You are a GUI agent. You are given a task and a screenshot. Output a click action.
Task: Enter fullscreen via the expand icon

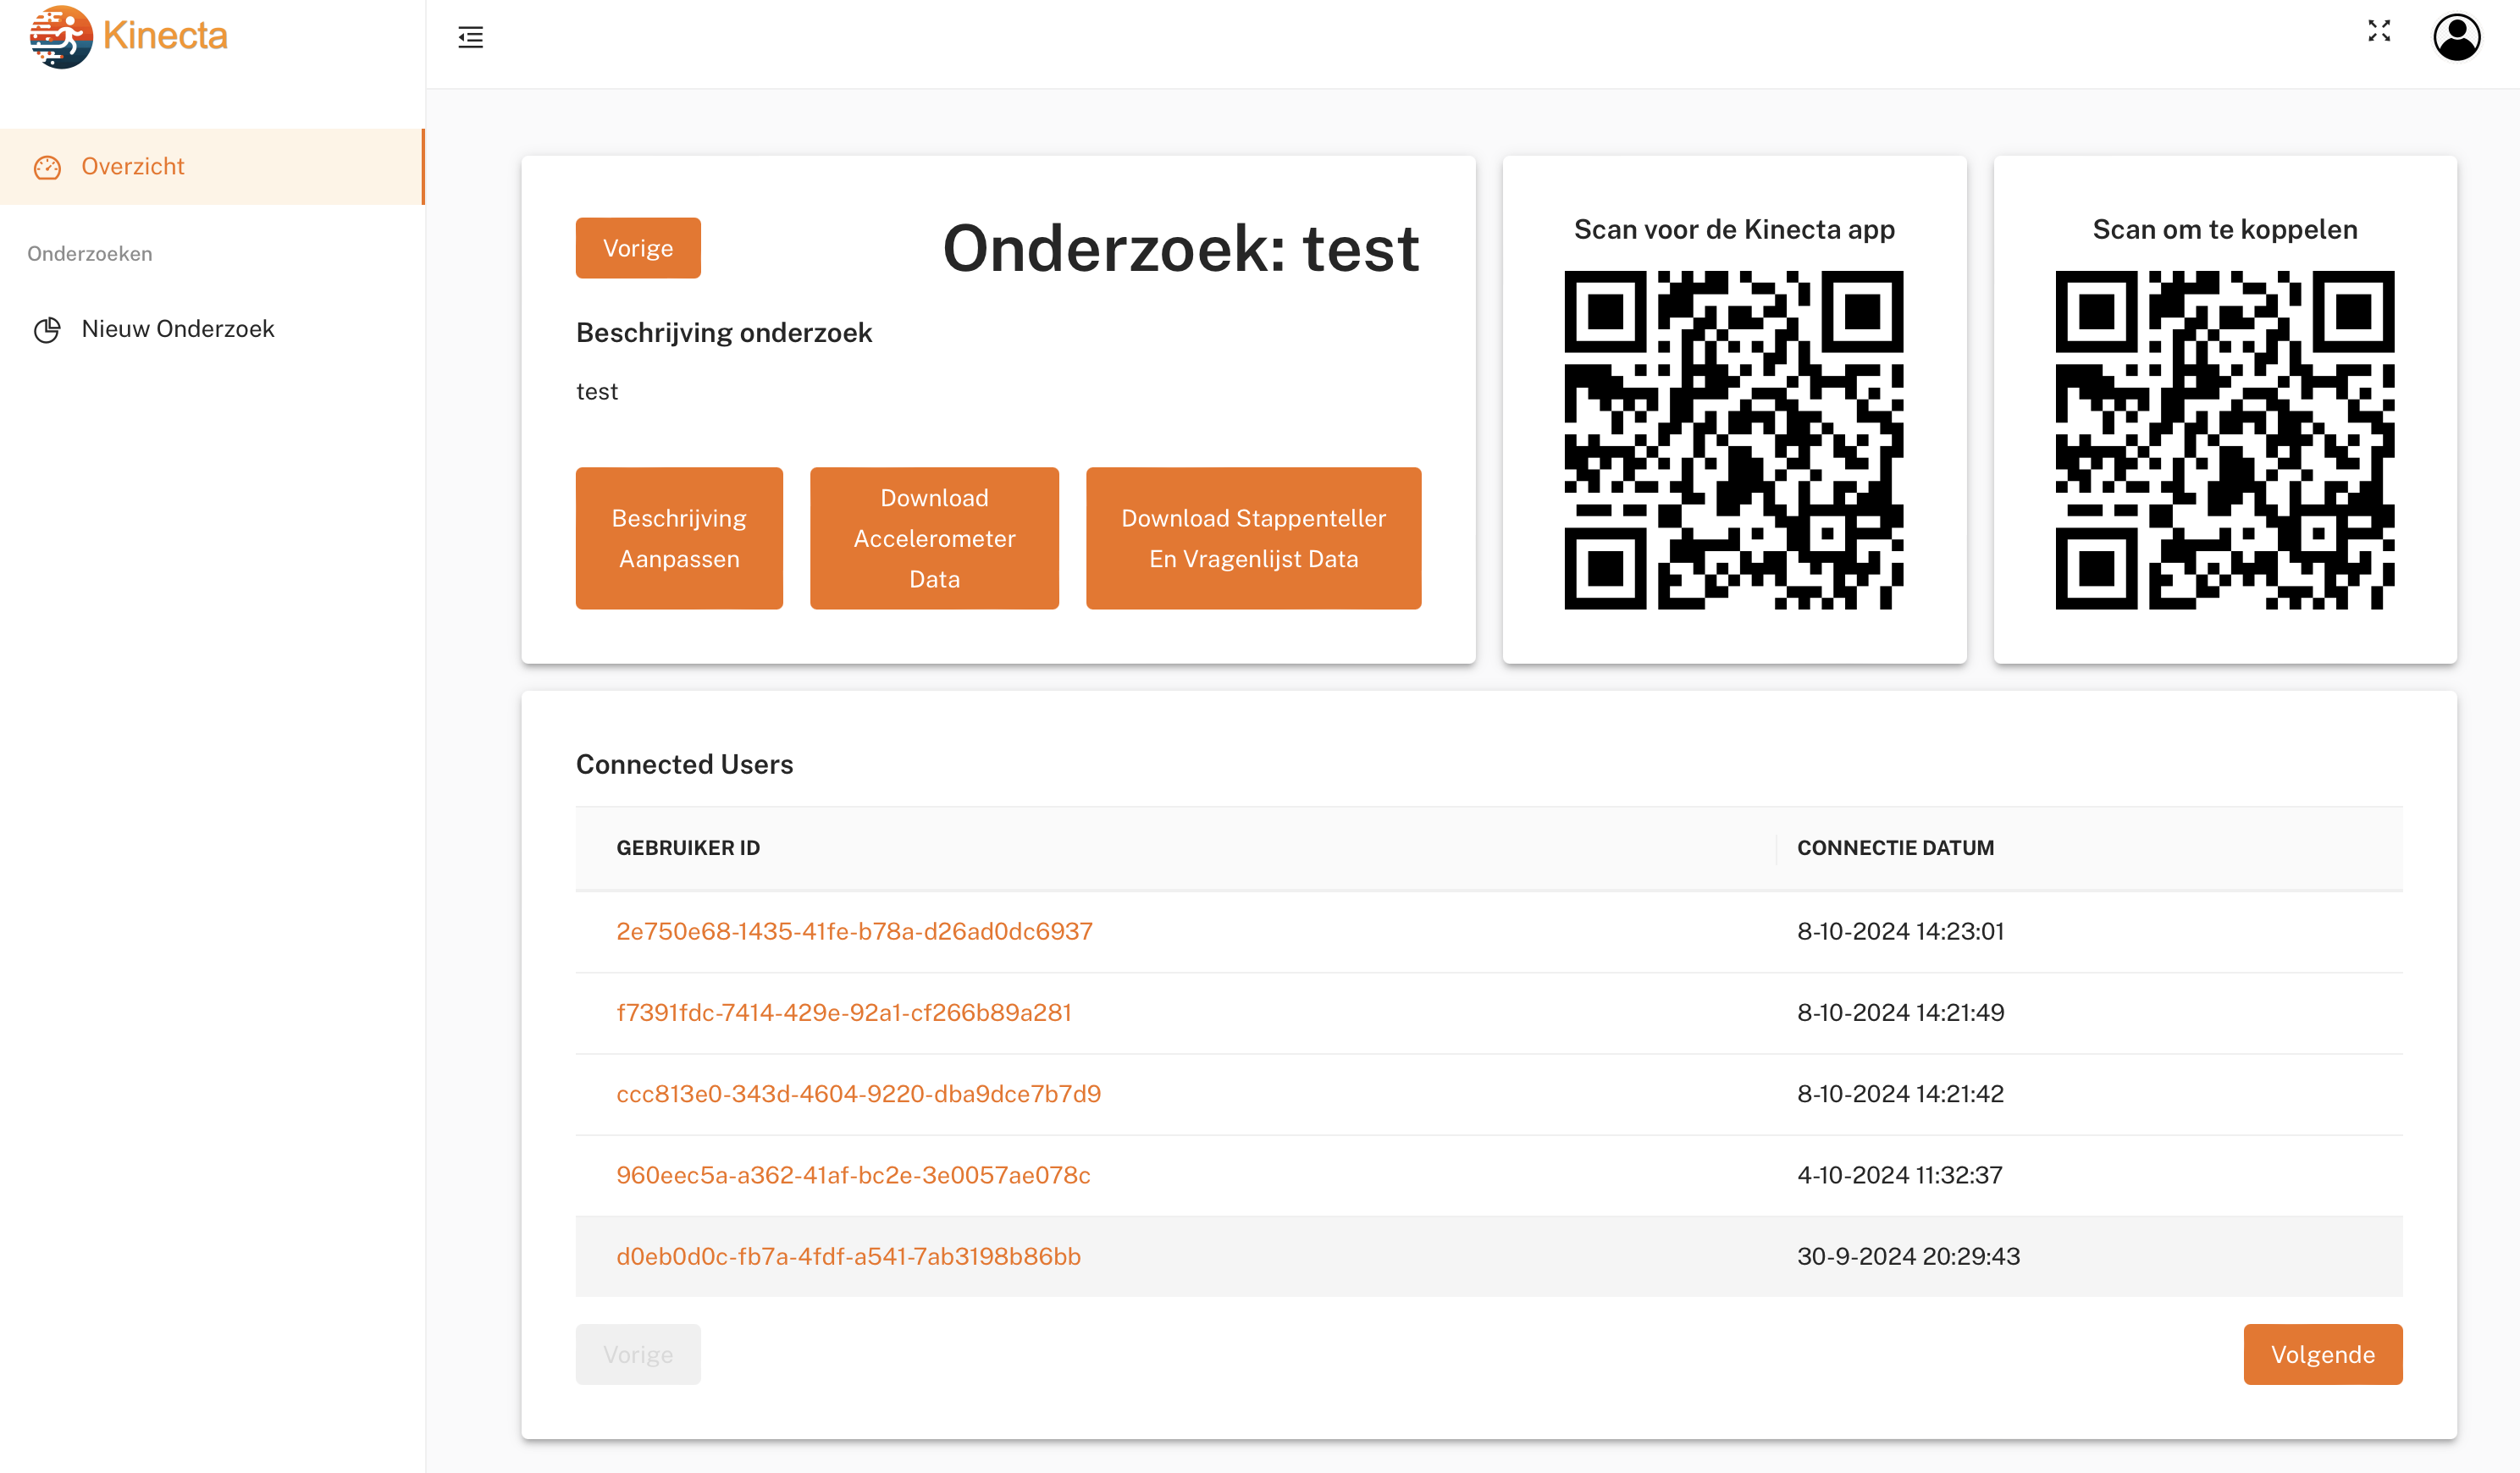(2379, 31)
